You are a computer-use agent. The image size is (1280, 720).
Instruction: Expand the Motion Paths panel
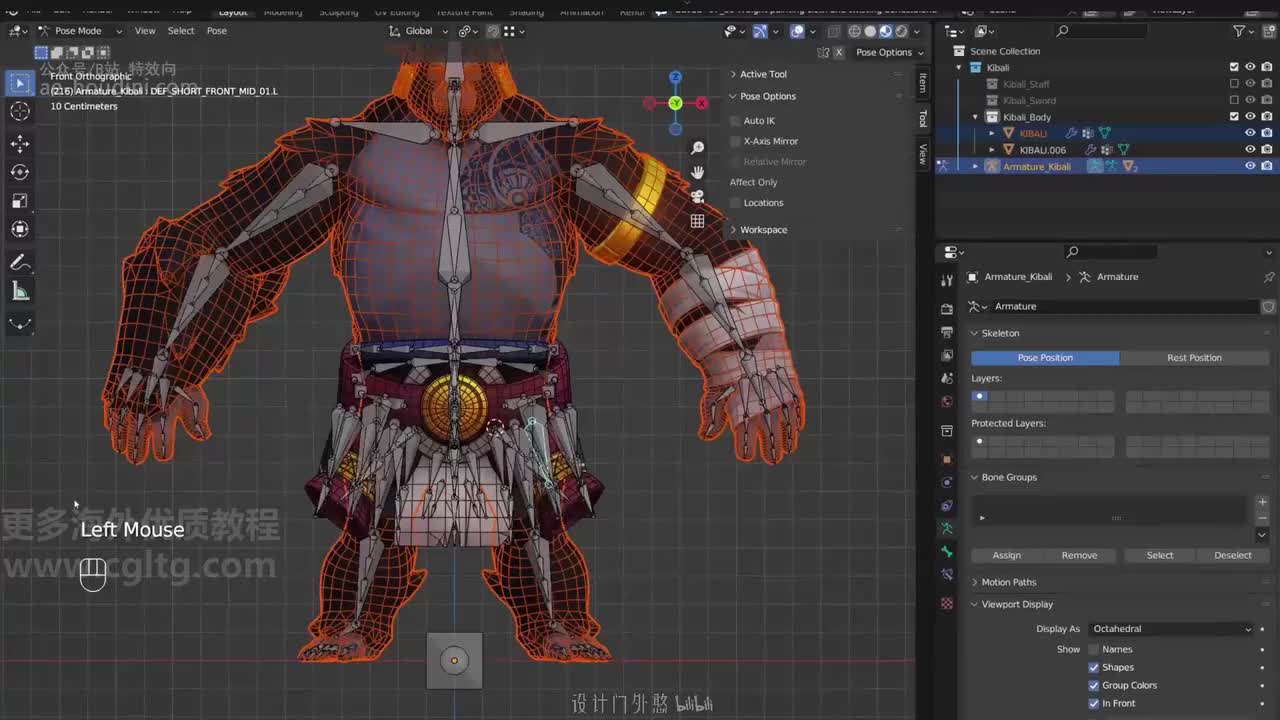pos(1008,582)
